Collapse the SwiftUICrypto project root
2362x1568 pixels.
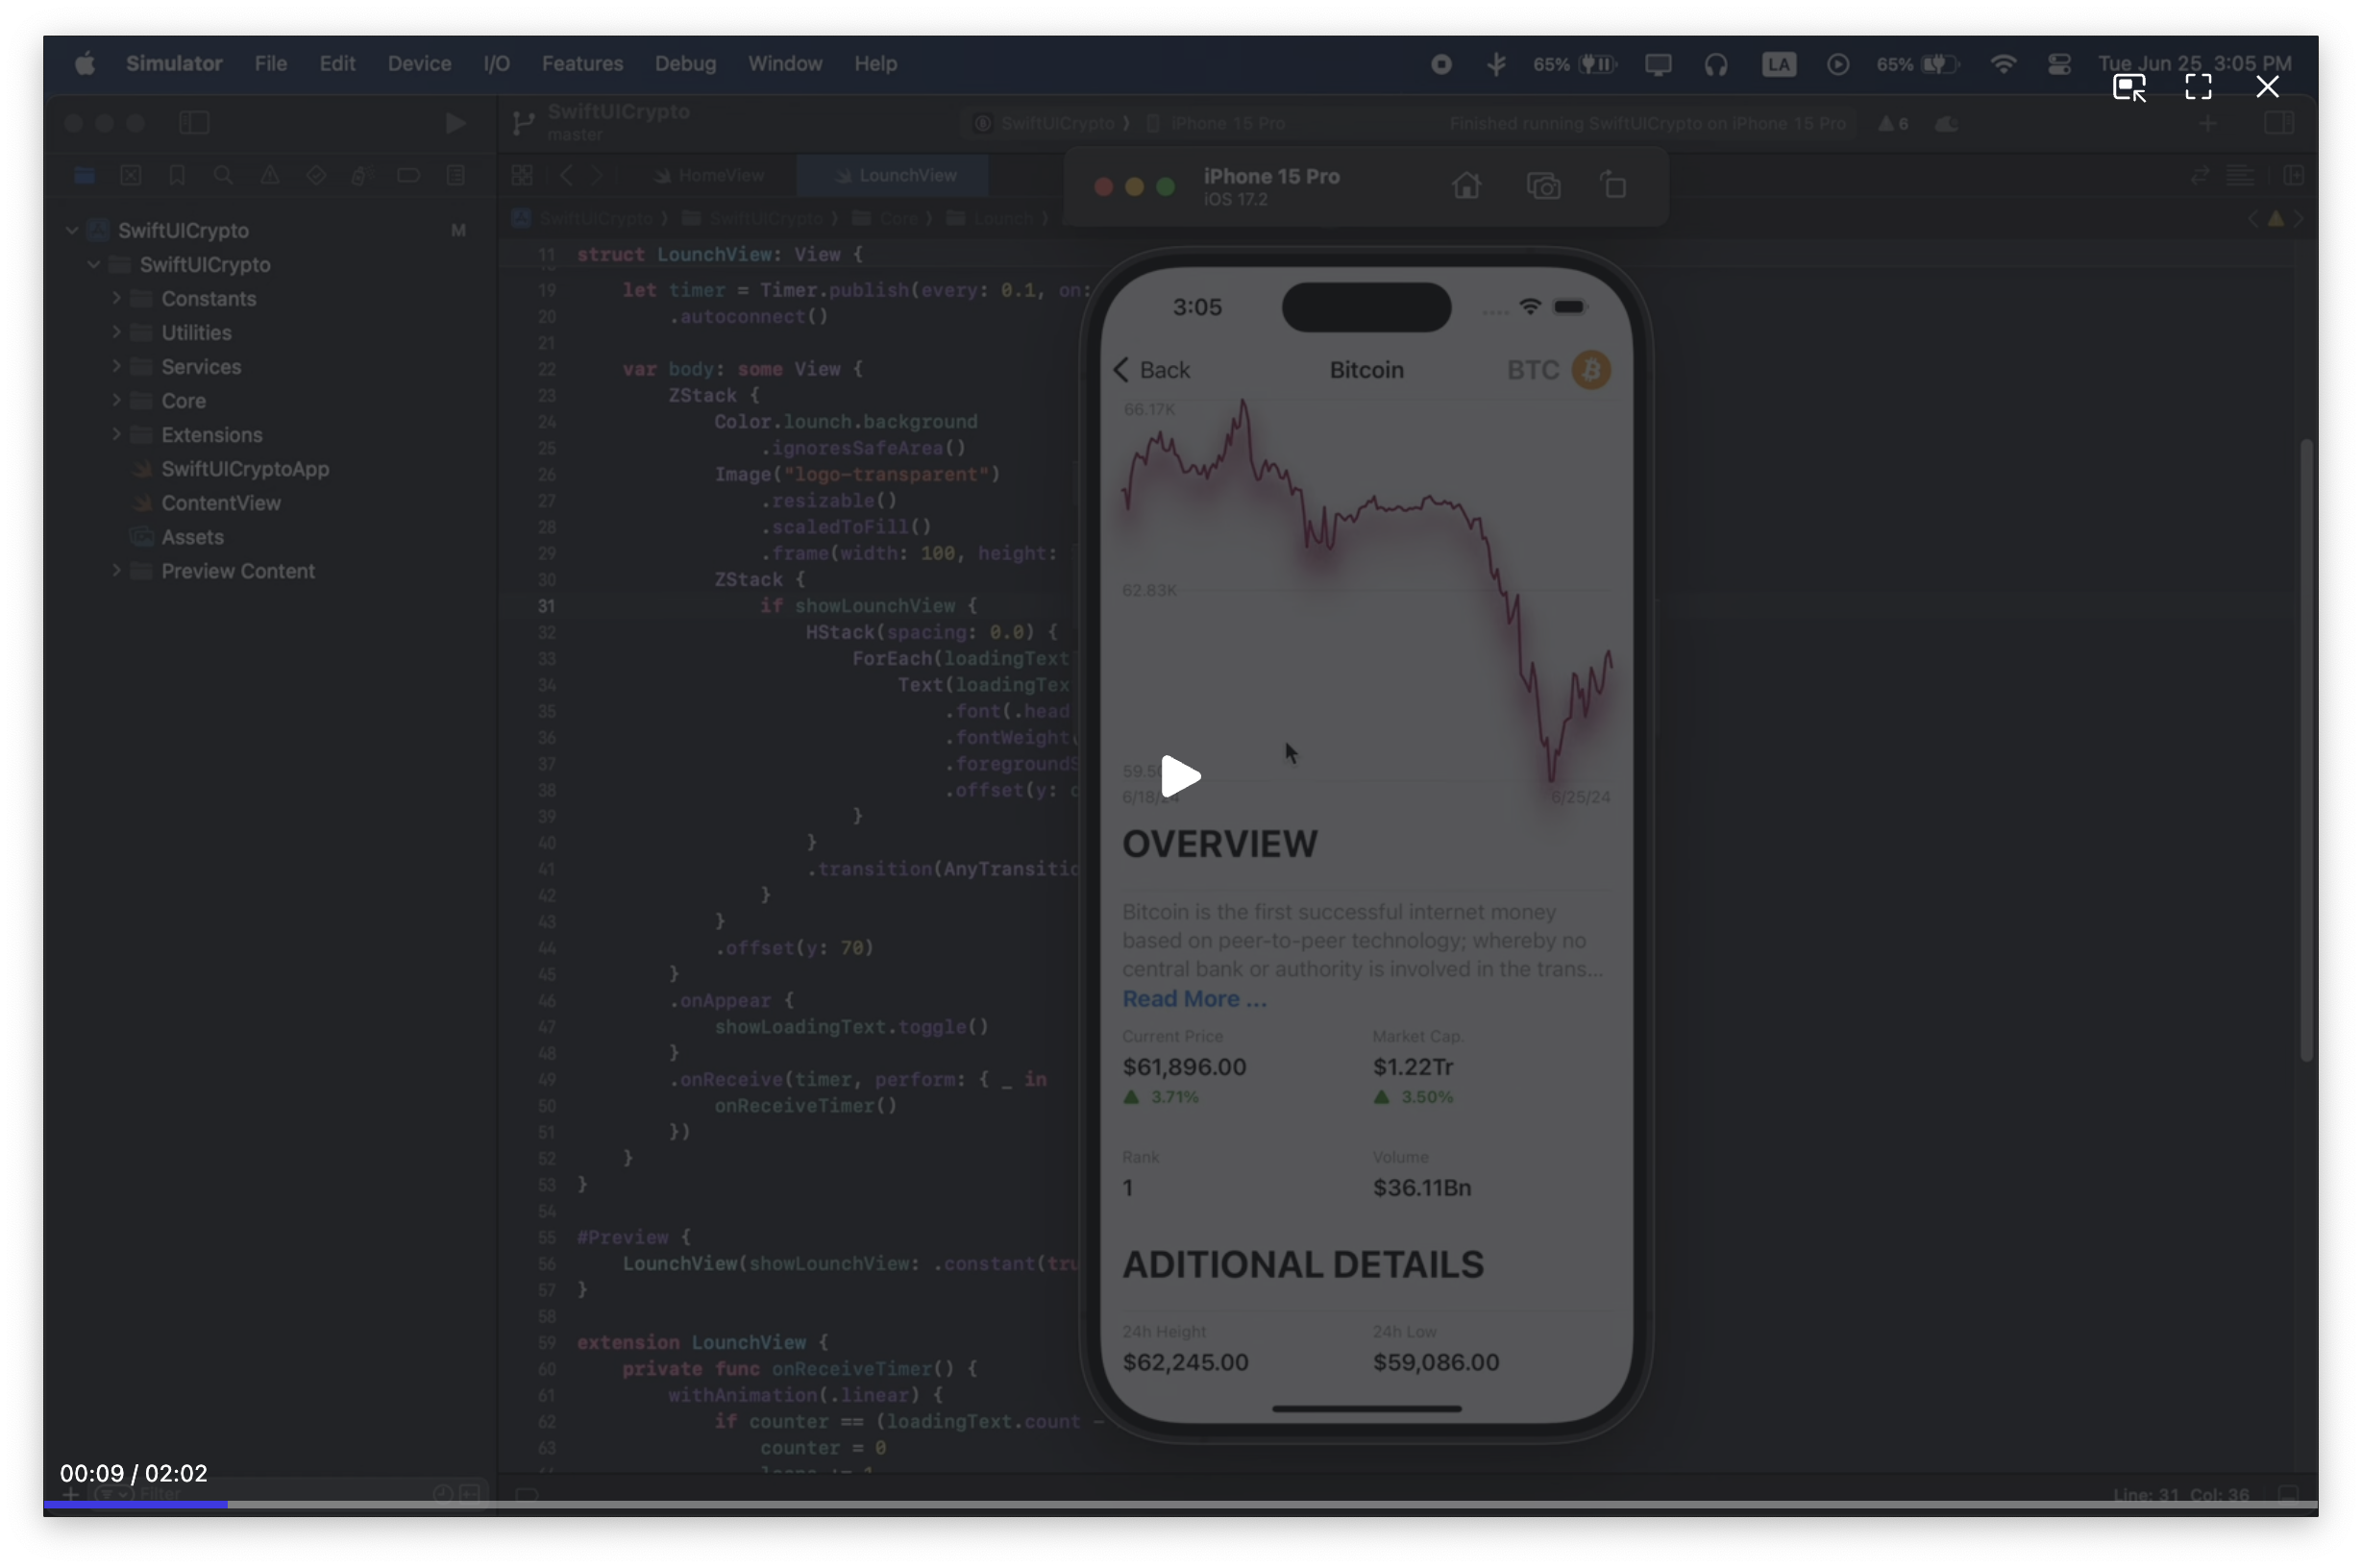tap(72, 230)
